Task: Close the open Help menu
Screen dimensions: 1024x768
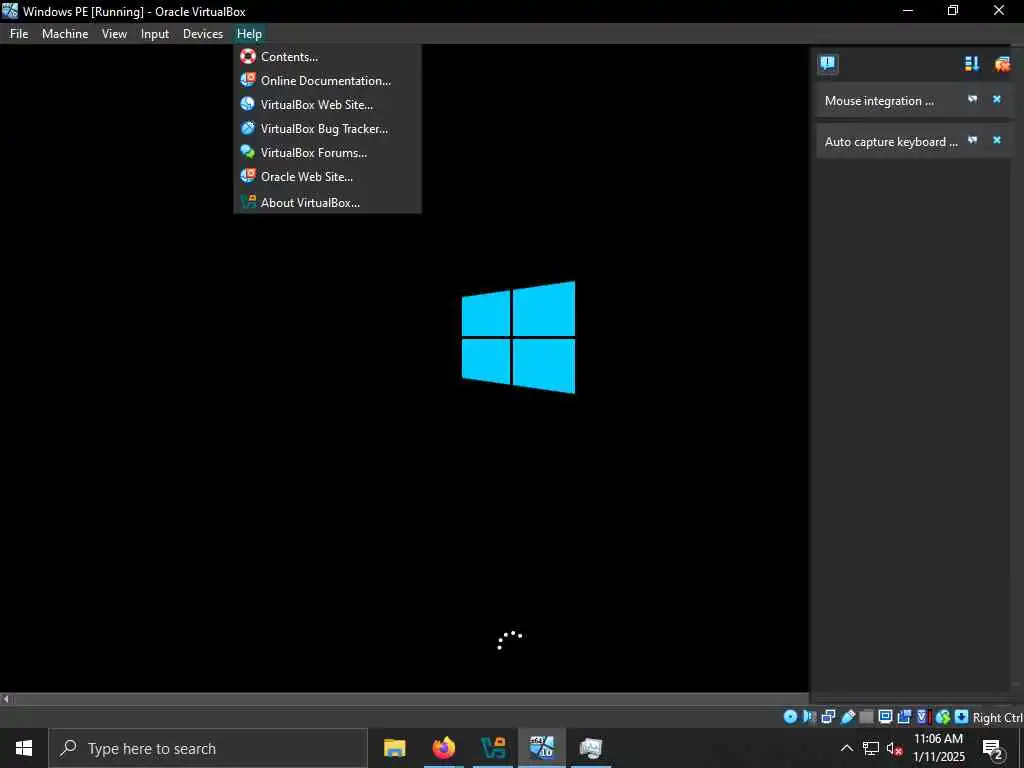Action: tap(249, 34)
